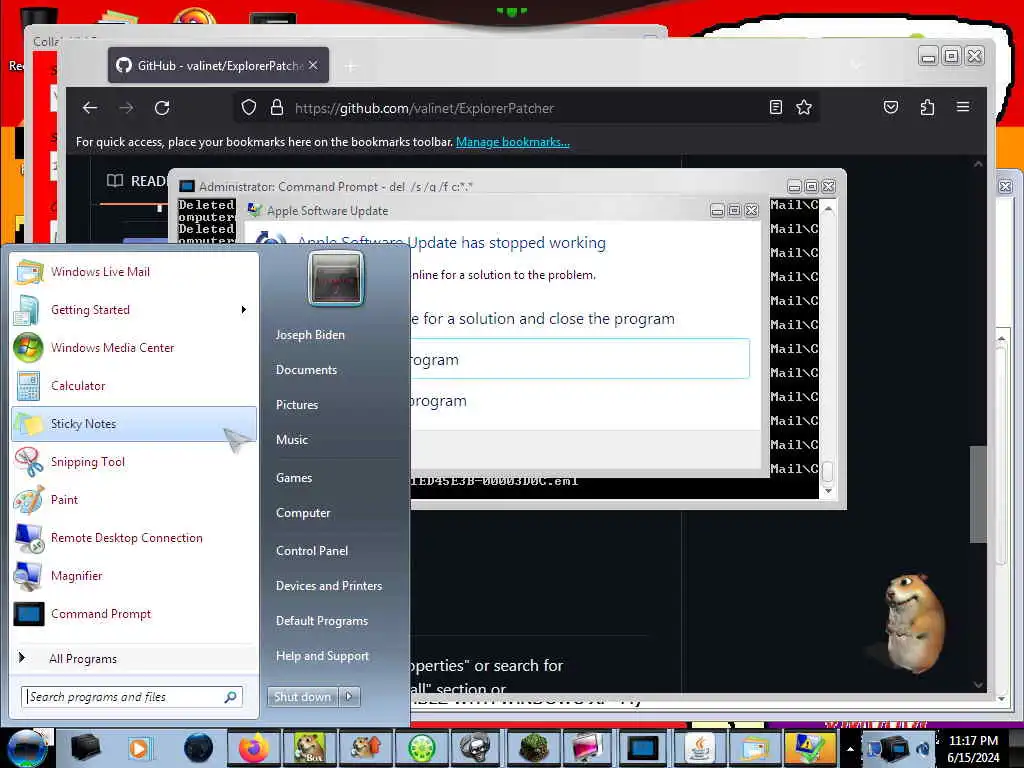Click the Windows Start orb
Image resolution: width=1024 pixels, height=768 pixels.
(x=26, y=748)
